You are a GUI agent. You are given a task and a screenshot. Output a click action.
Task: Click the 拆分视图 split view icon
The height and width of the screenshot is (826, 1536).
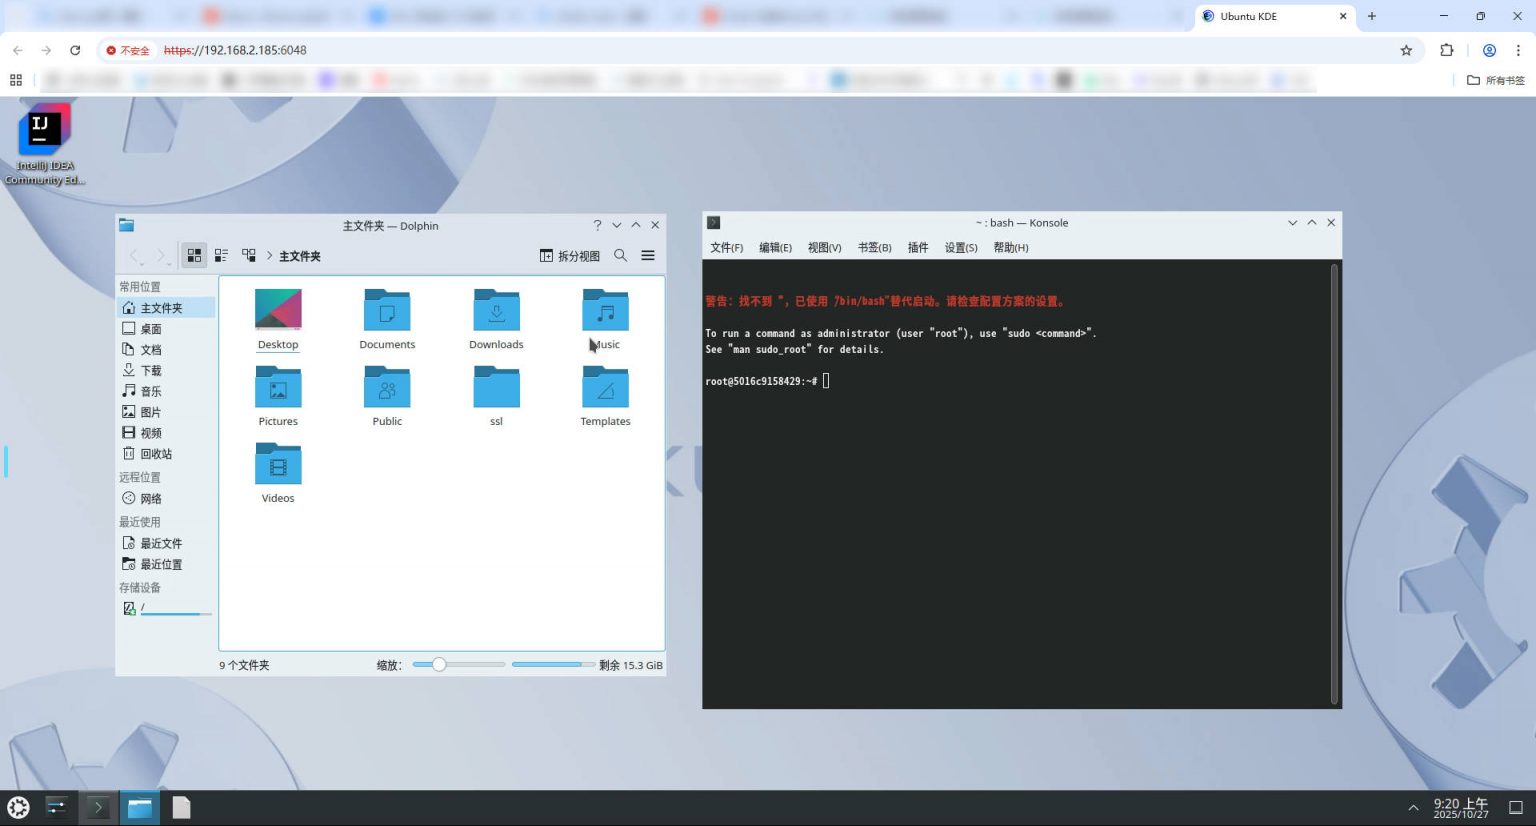(x=571, y=255)
